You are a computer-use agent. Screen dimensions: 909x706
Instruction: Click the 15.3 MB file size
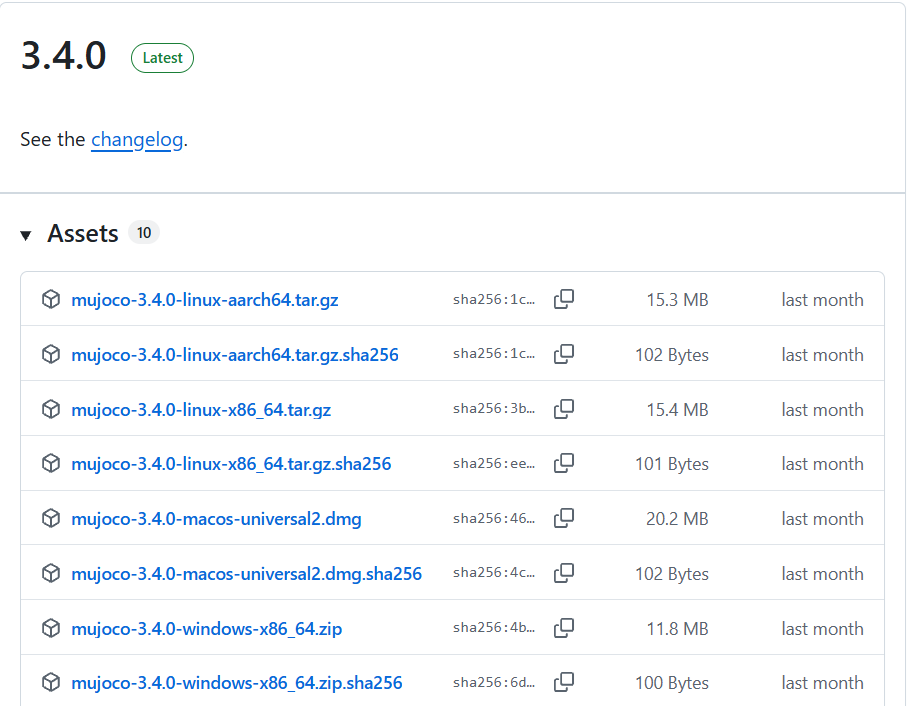click(x=677, y=300)
